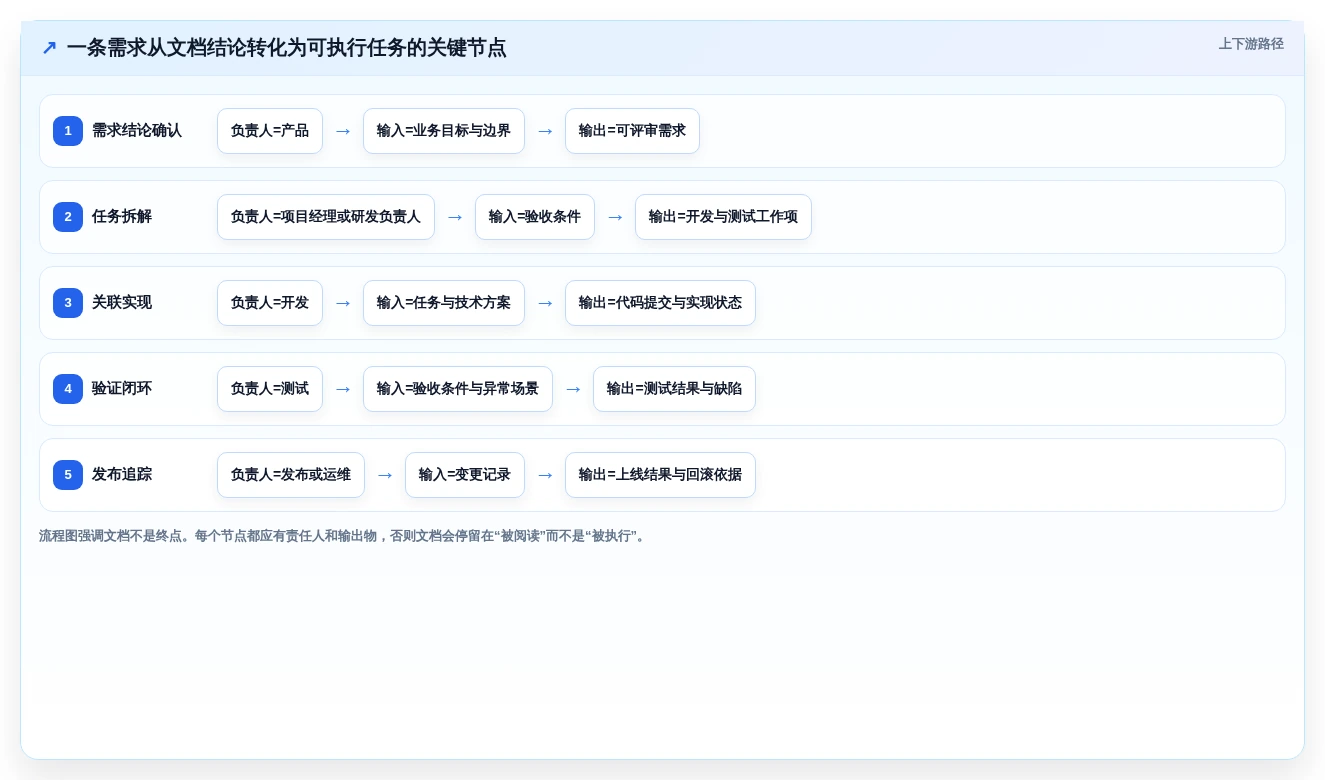The height and width of the screenshot is (780, 1325).
Task: Click the arrow after 输入=验收条件与异常场景
Action: pyautogui.click(x=573, y=389)
